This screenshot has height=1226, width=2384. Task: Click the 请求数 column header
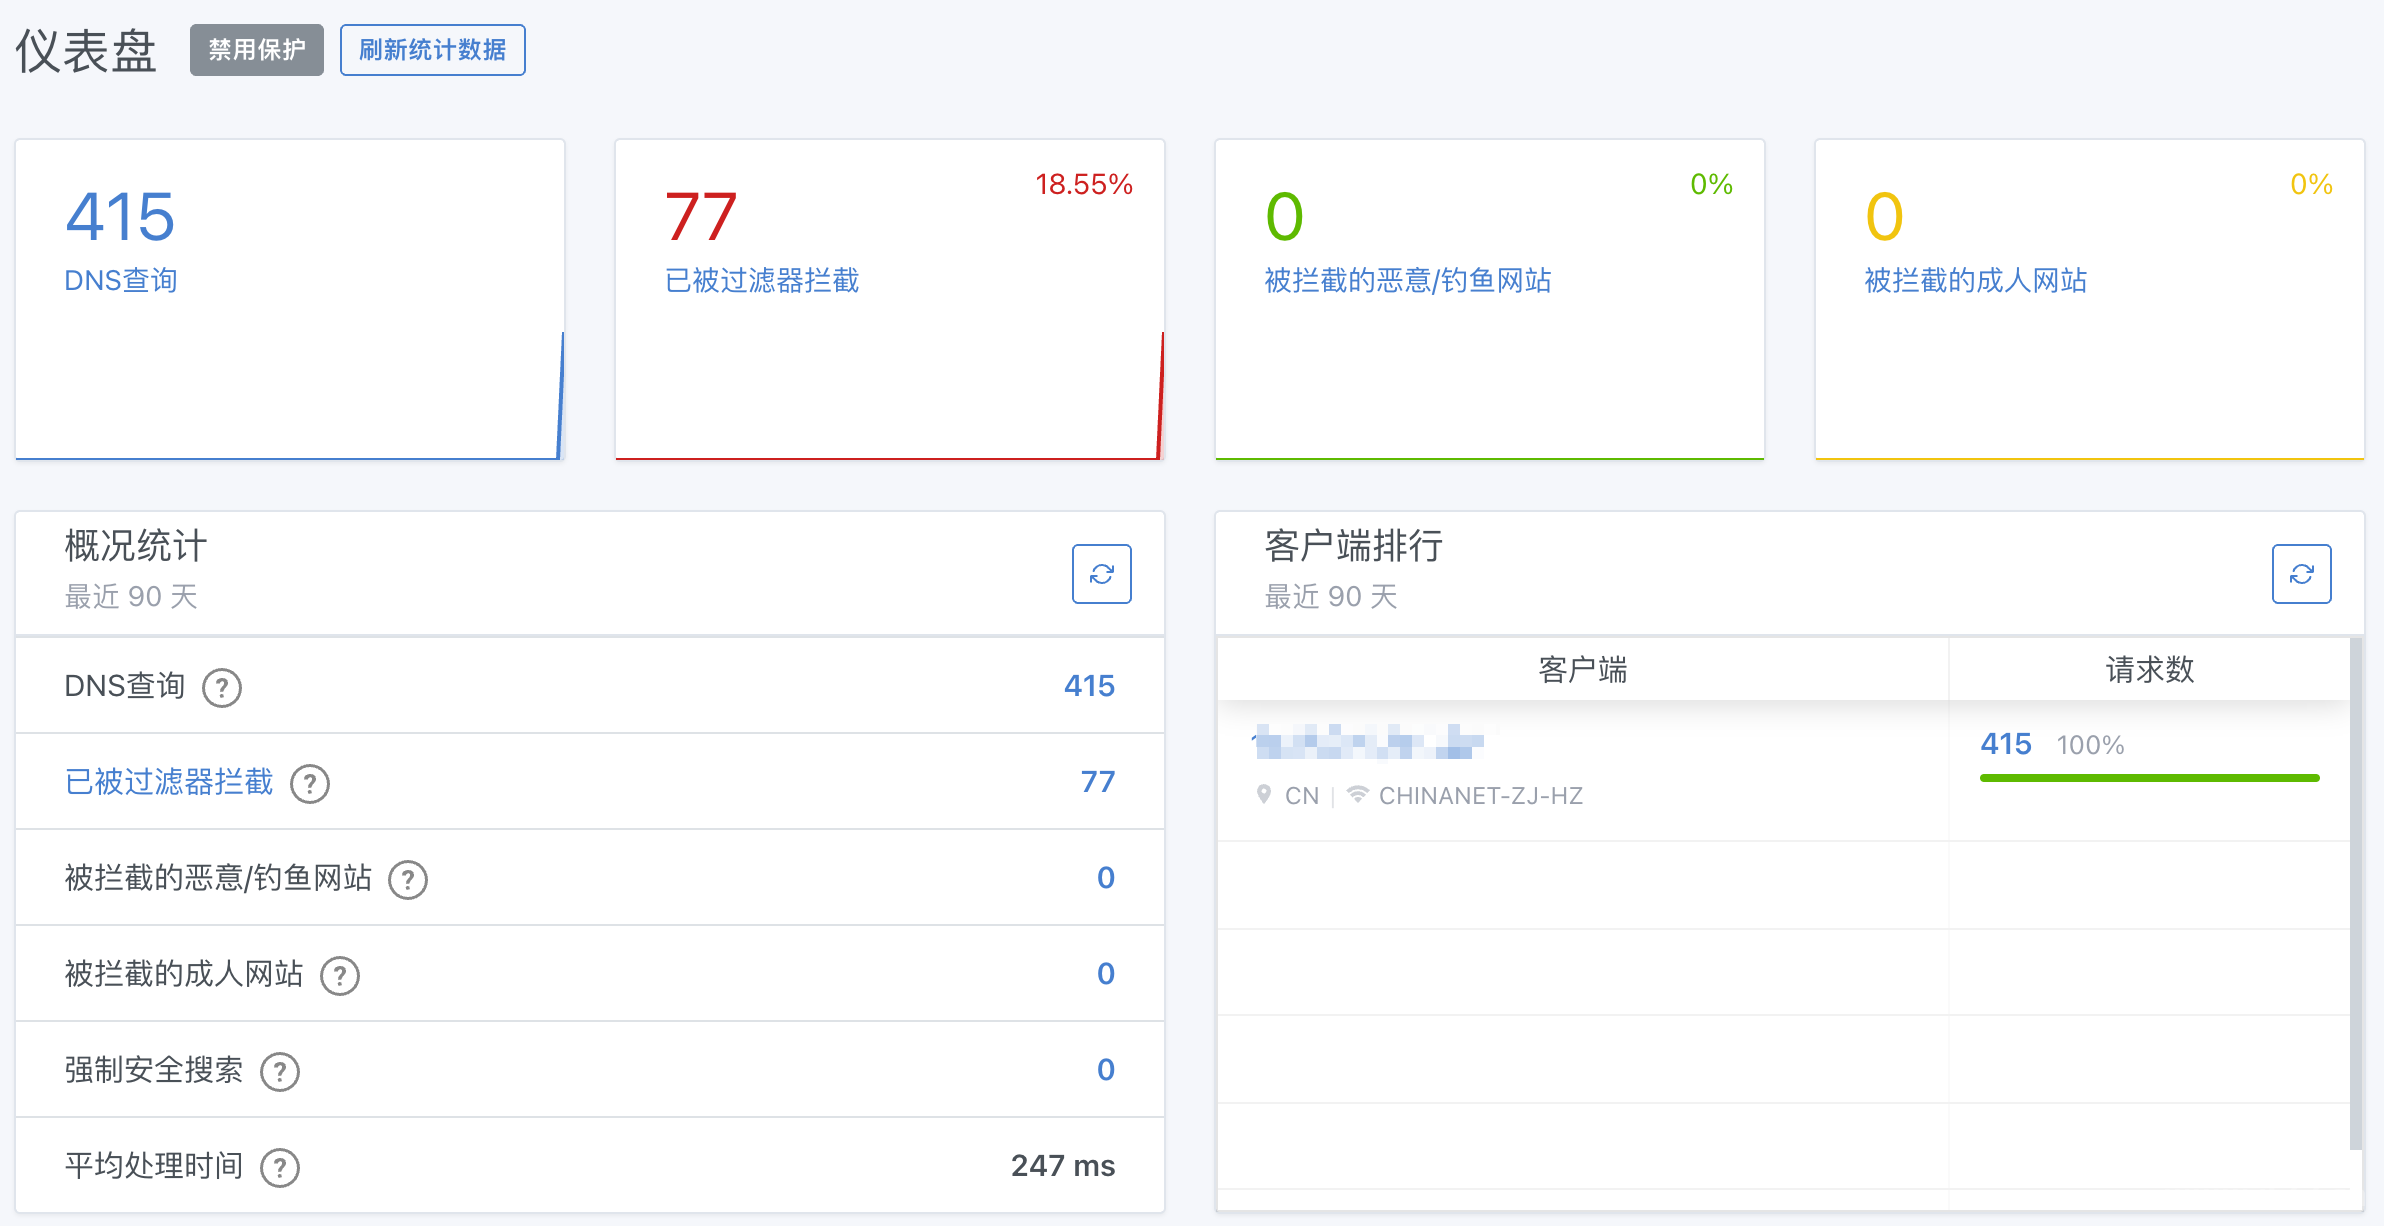(2149, 669)
